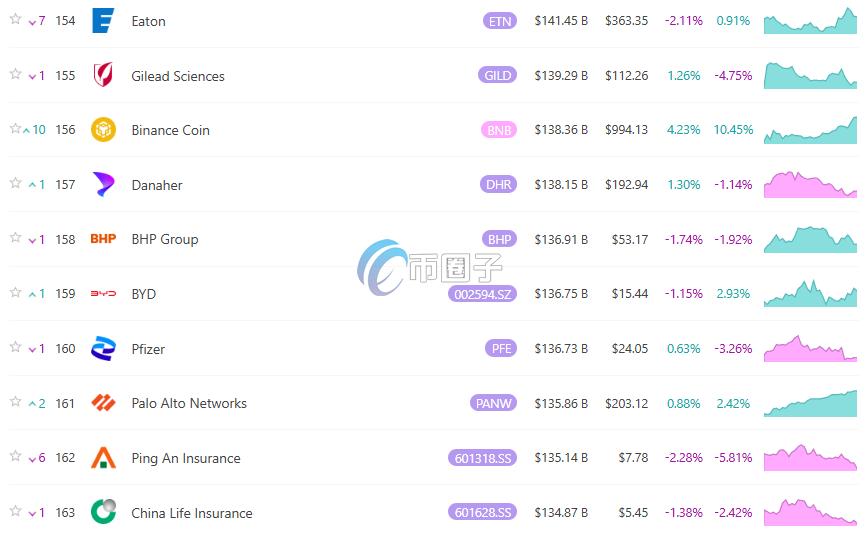Open the Gilead Sciences name link
Image resolution: width=865 pixels, height=535 pixels.
178,76
